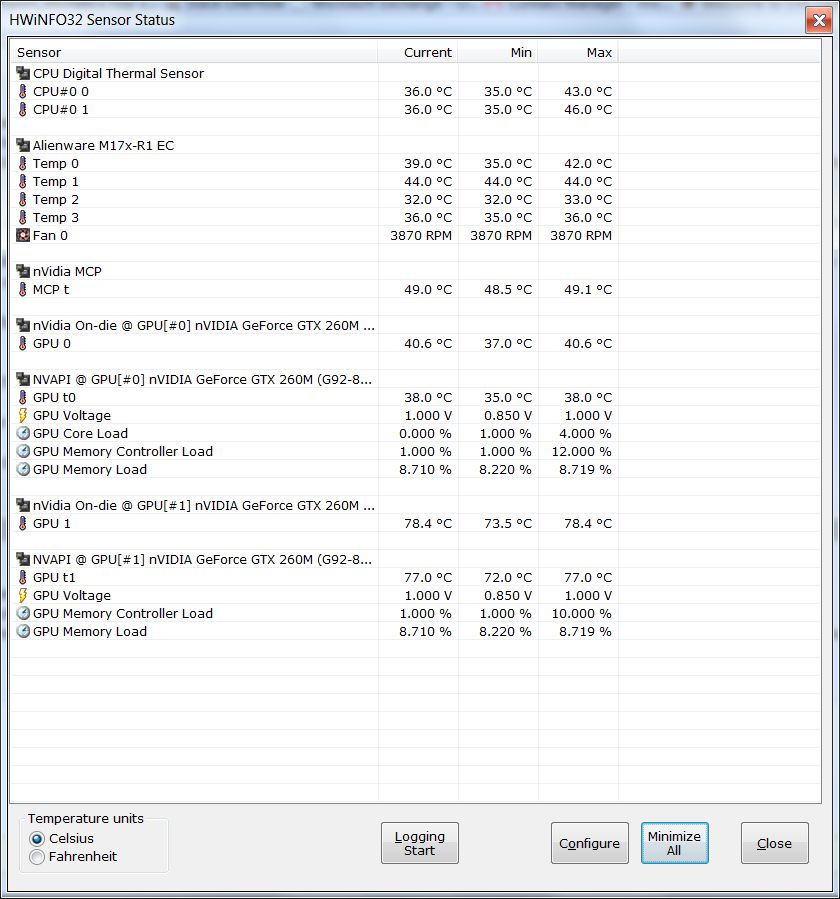Start logging with the Logging Start button
Image resolution: width=840 pixels, height=899 pixels.
(x=420, y=843)
